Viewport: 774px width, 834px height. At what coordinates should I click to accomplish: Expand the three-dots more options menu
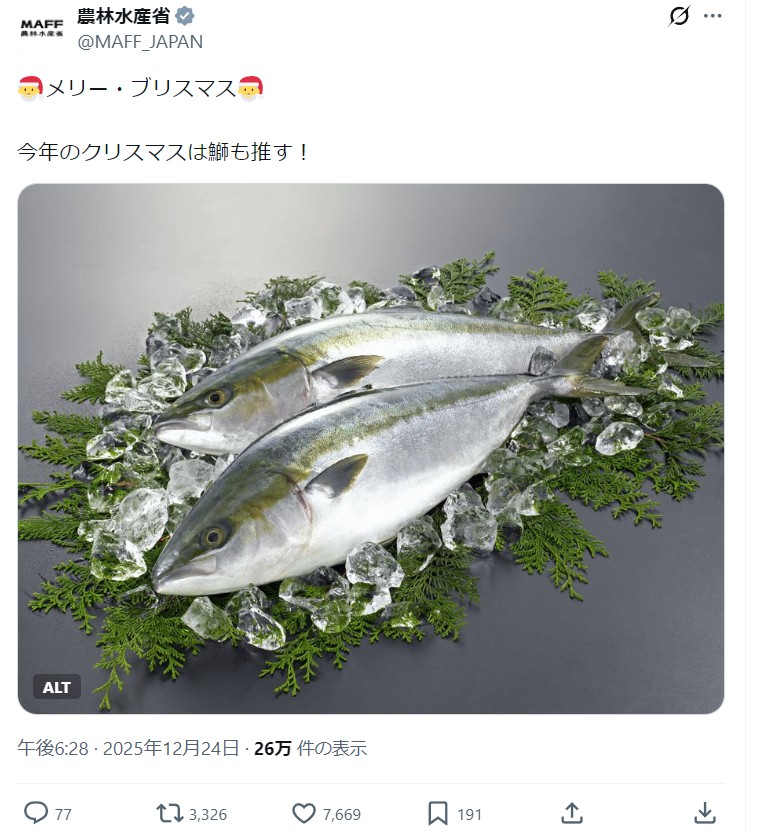(712, 17)
